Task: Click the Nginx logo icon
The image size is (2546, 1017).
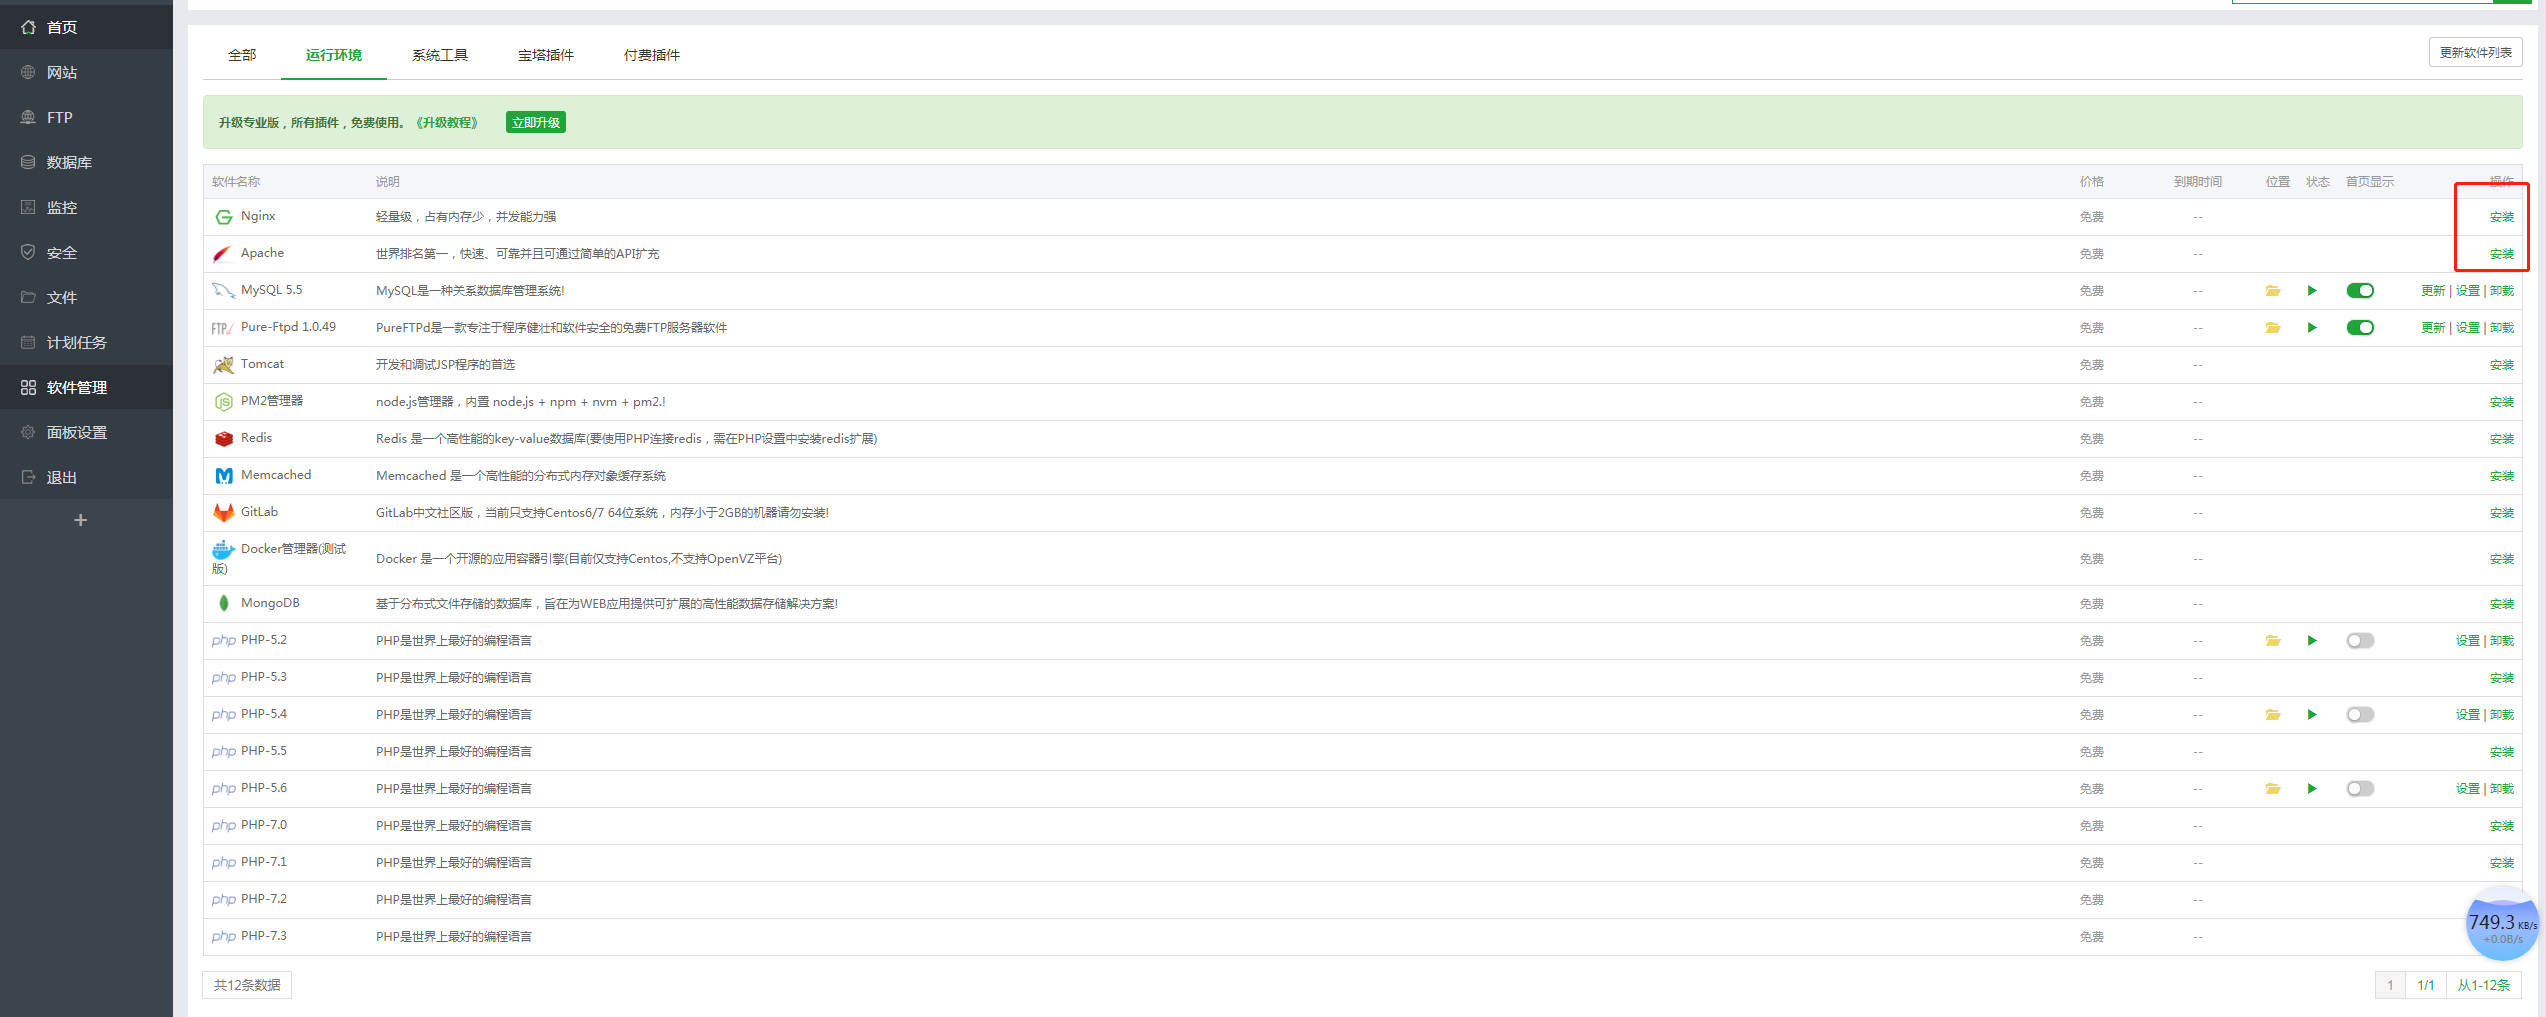Action: coord(224,217)
